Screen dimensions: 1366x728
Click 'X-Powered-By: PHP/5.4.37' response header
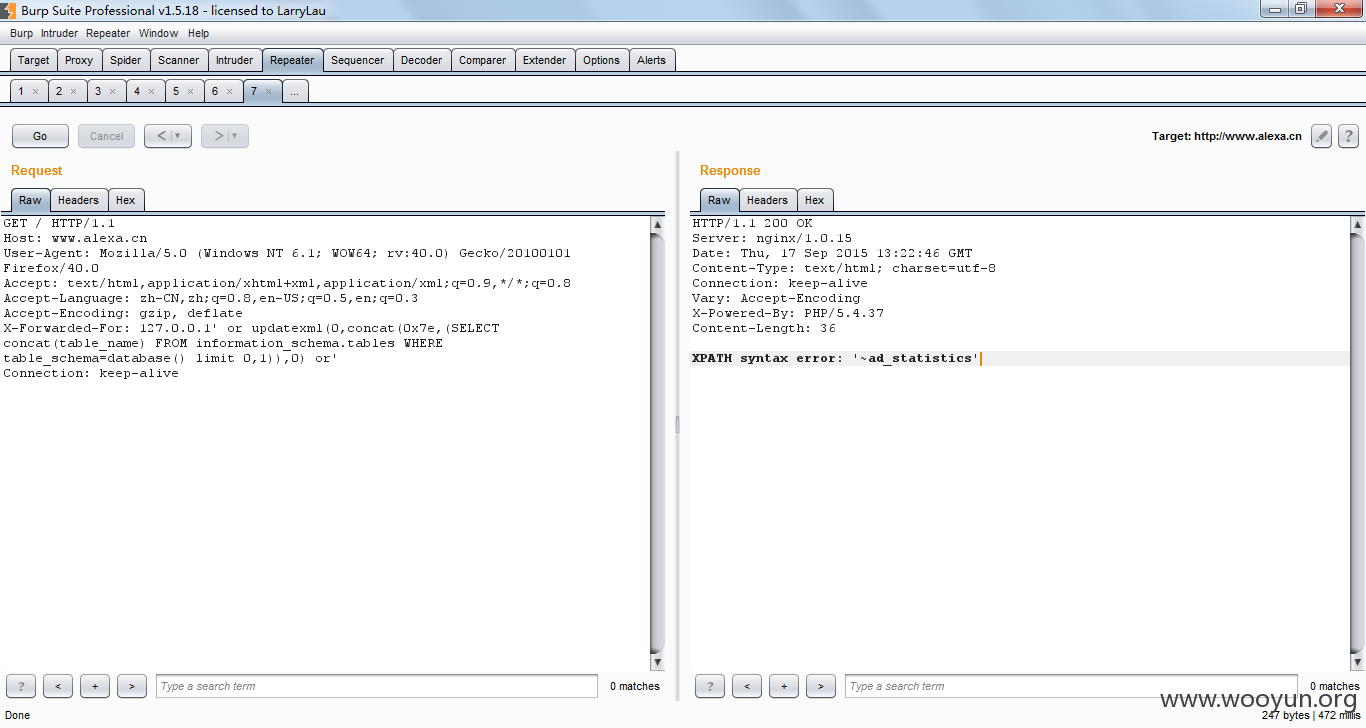tap(788, 313)
